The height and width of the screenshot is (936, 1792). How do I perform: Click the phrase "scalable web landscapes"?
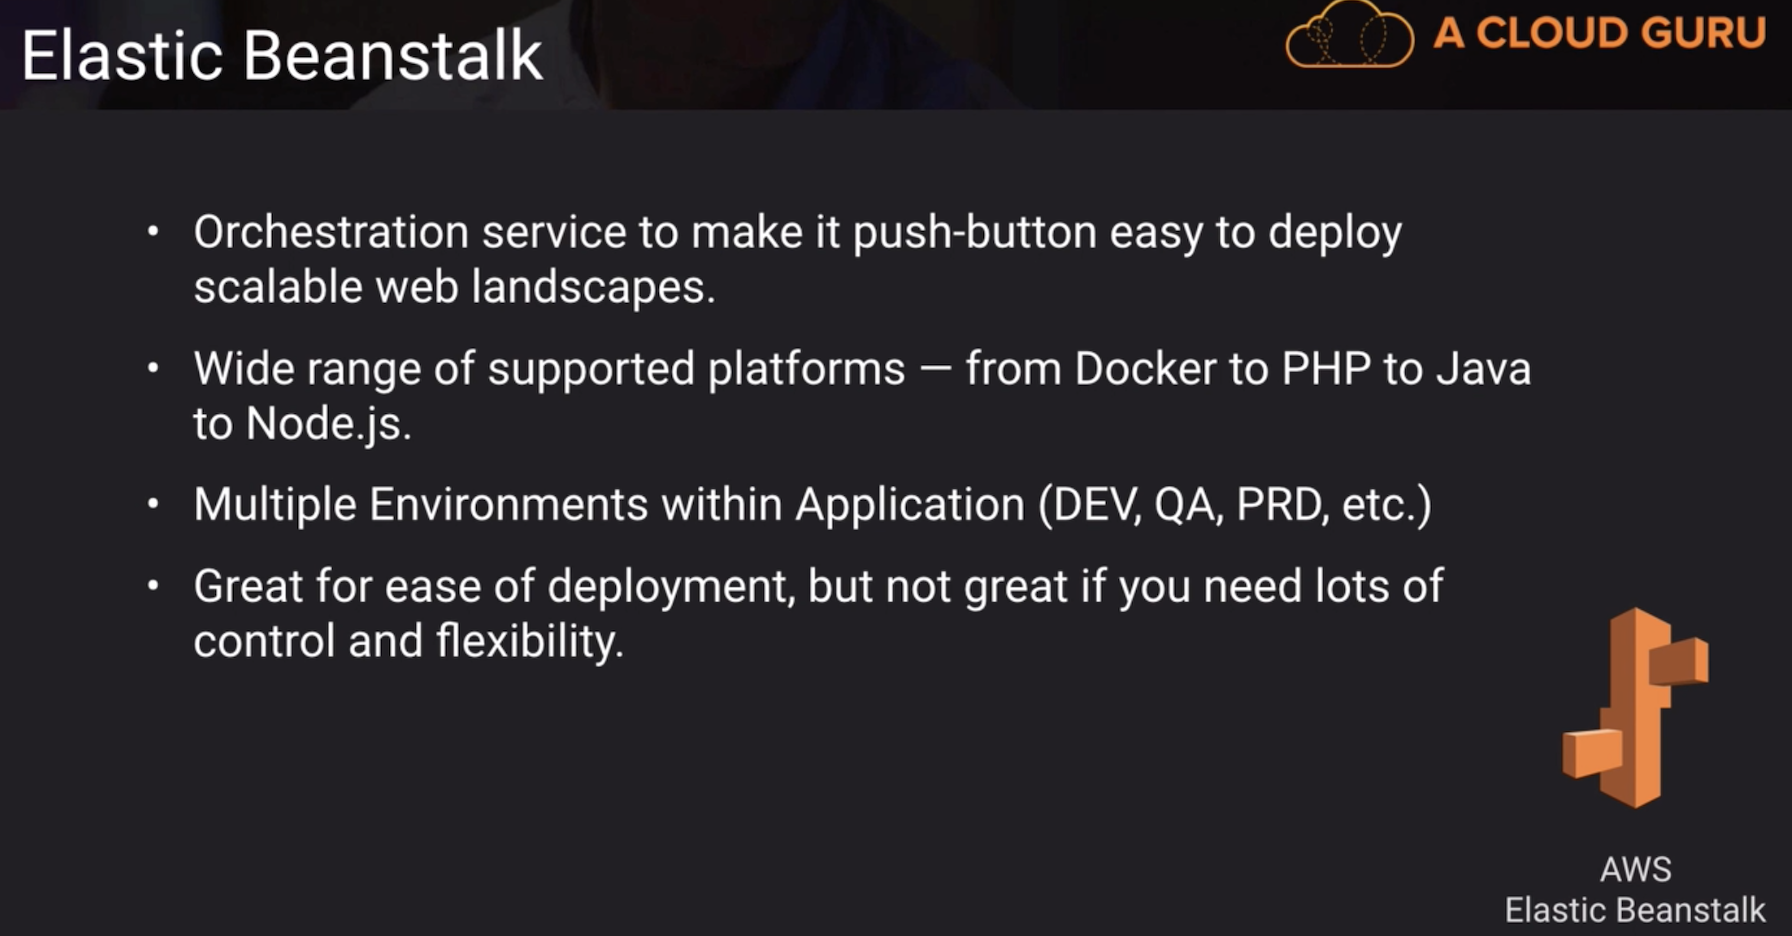point(454,287)
